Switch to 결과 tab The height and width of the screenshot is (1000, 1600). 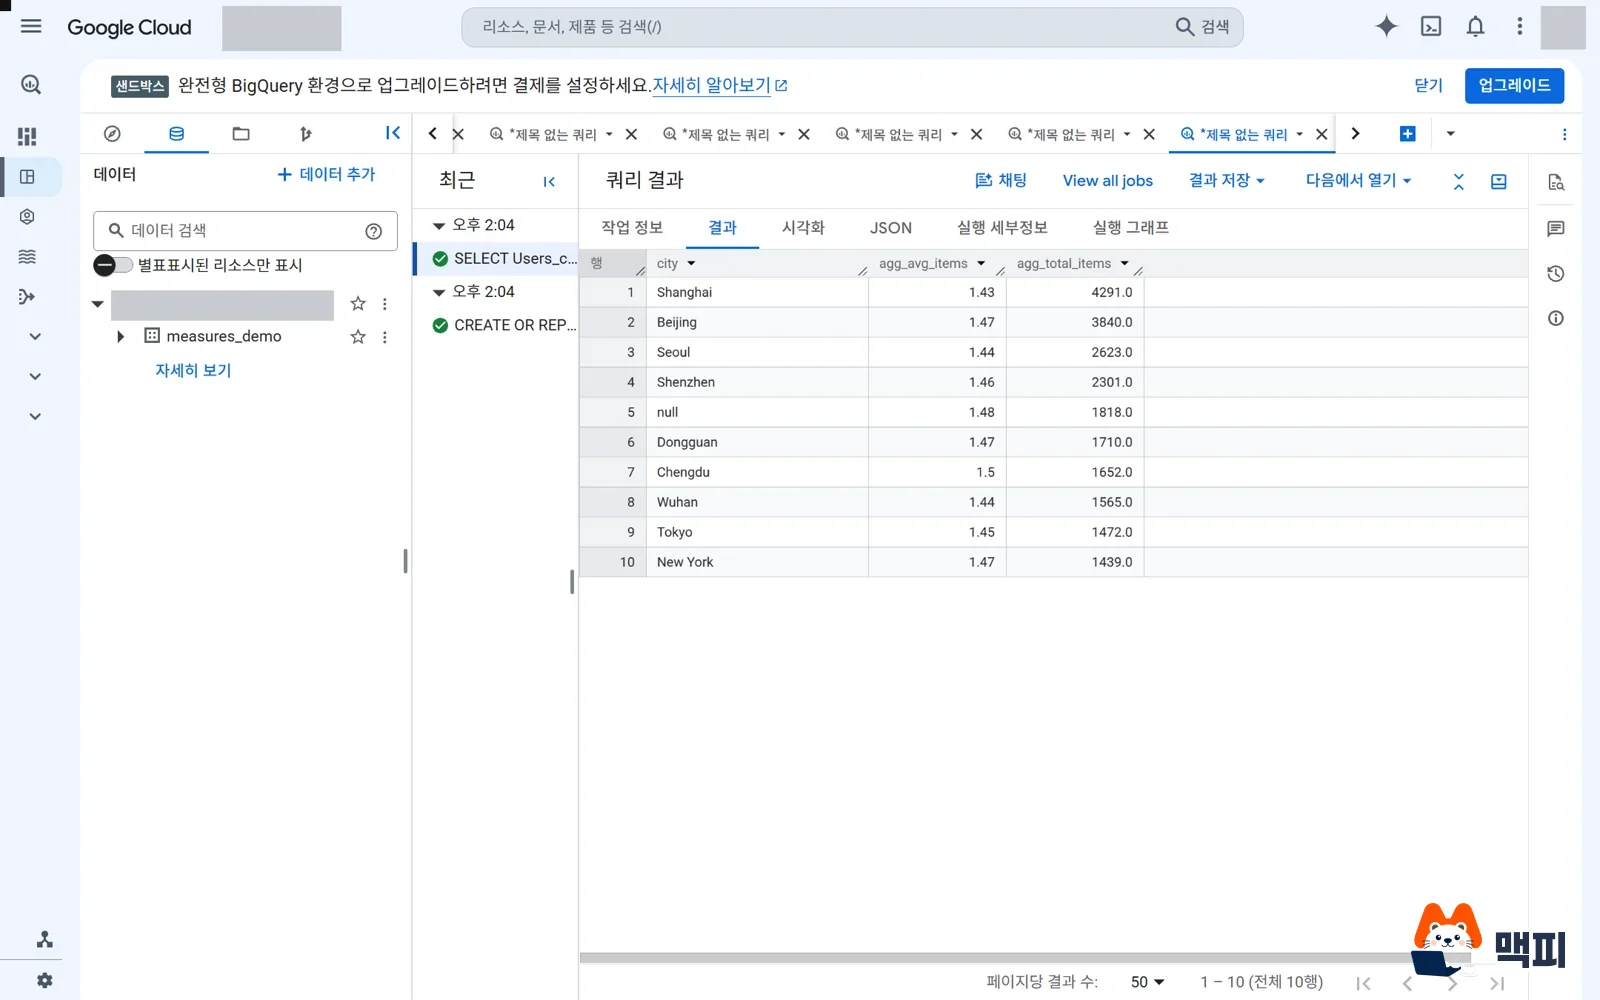722,228
